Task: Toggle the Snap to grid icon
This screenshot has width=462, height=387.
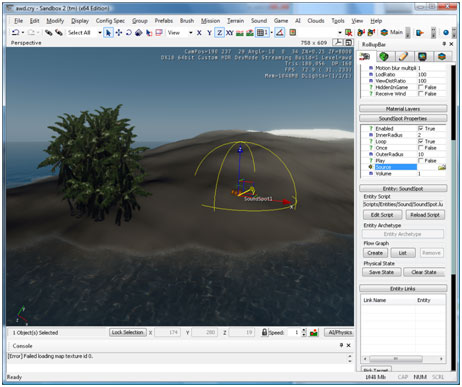Action: 262,33
